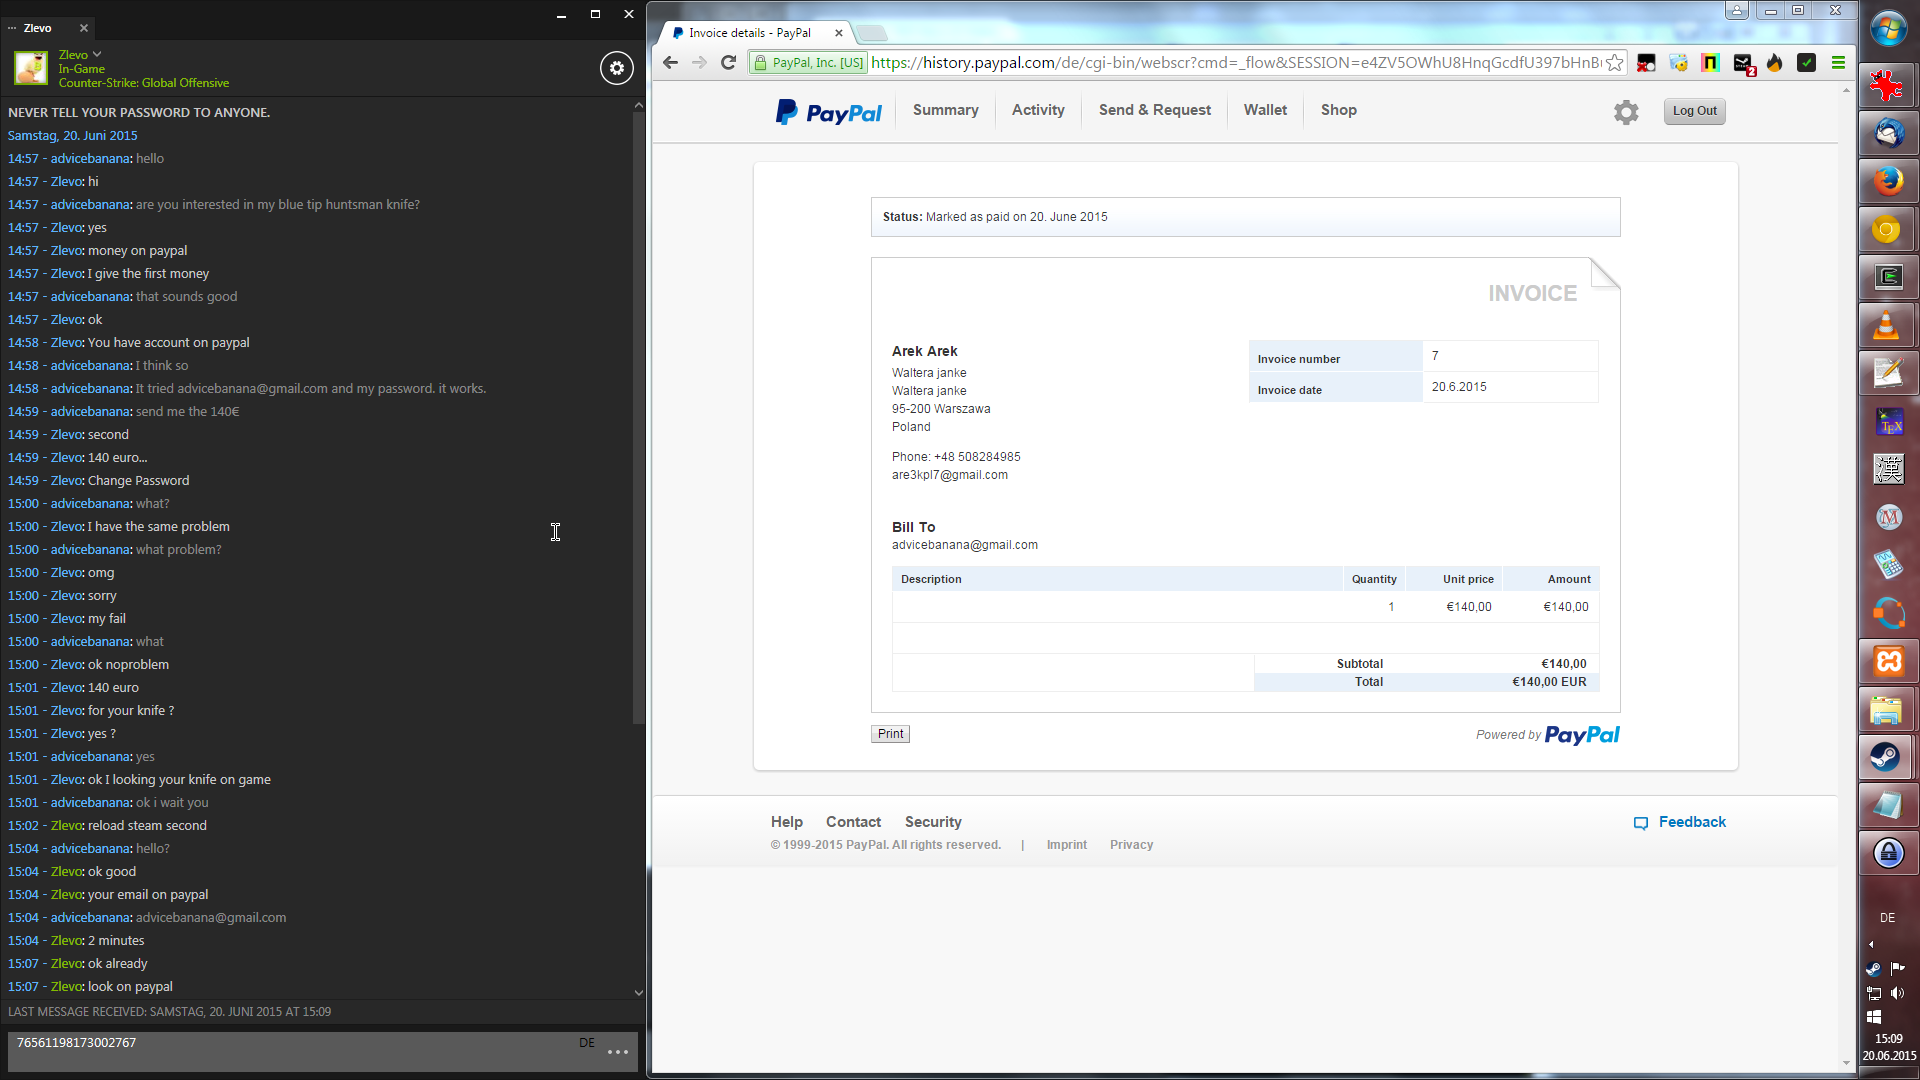Launch VLC from the taskbar
Screen dimensions: 1920x1080
click(x=1887, y=326)
